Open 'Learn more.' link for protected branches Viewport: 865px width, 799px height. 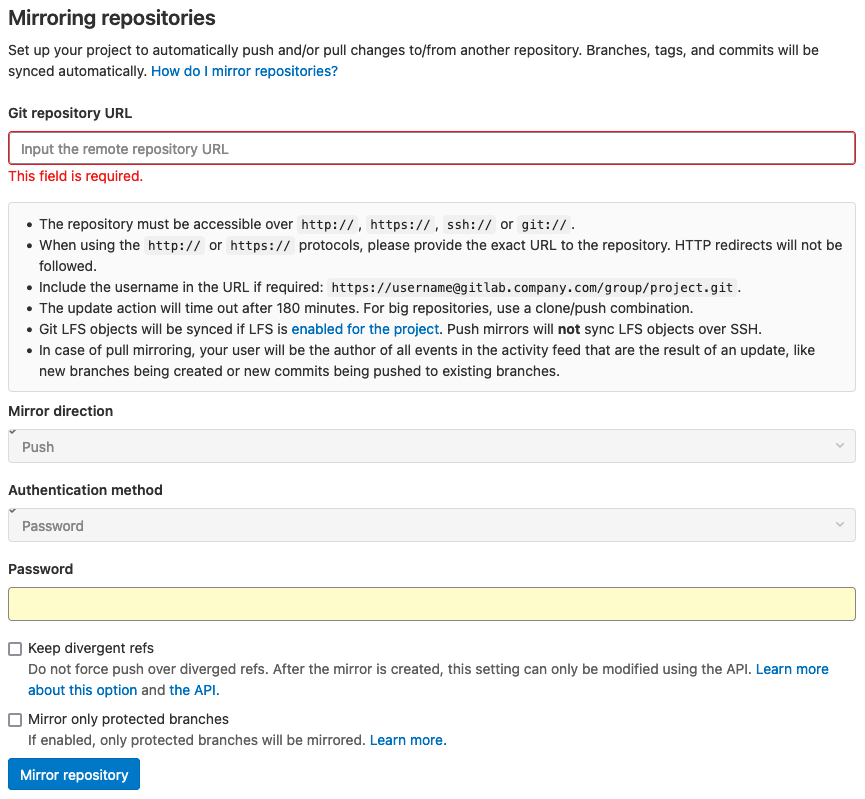pyautogui.click(x=408, y=741)
